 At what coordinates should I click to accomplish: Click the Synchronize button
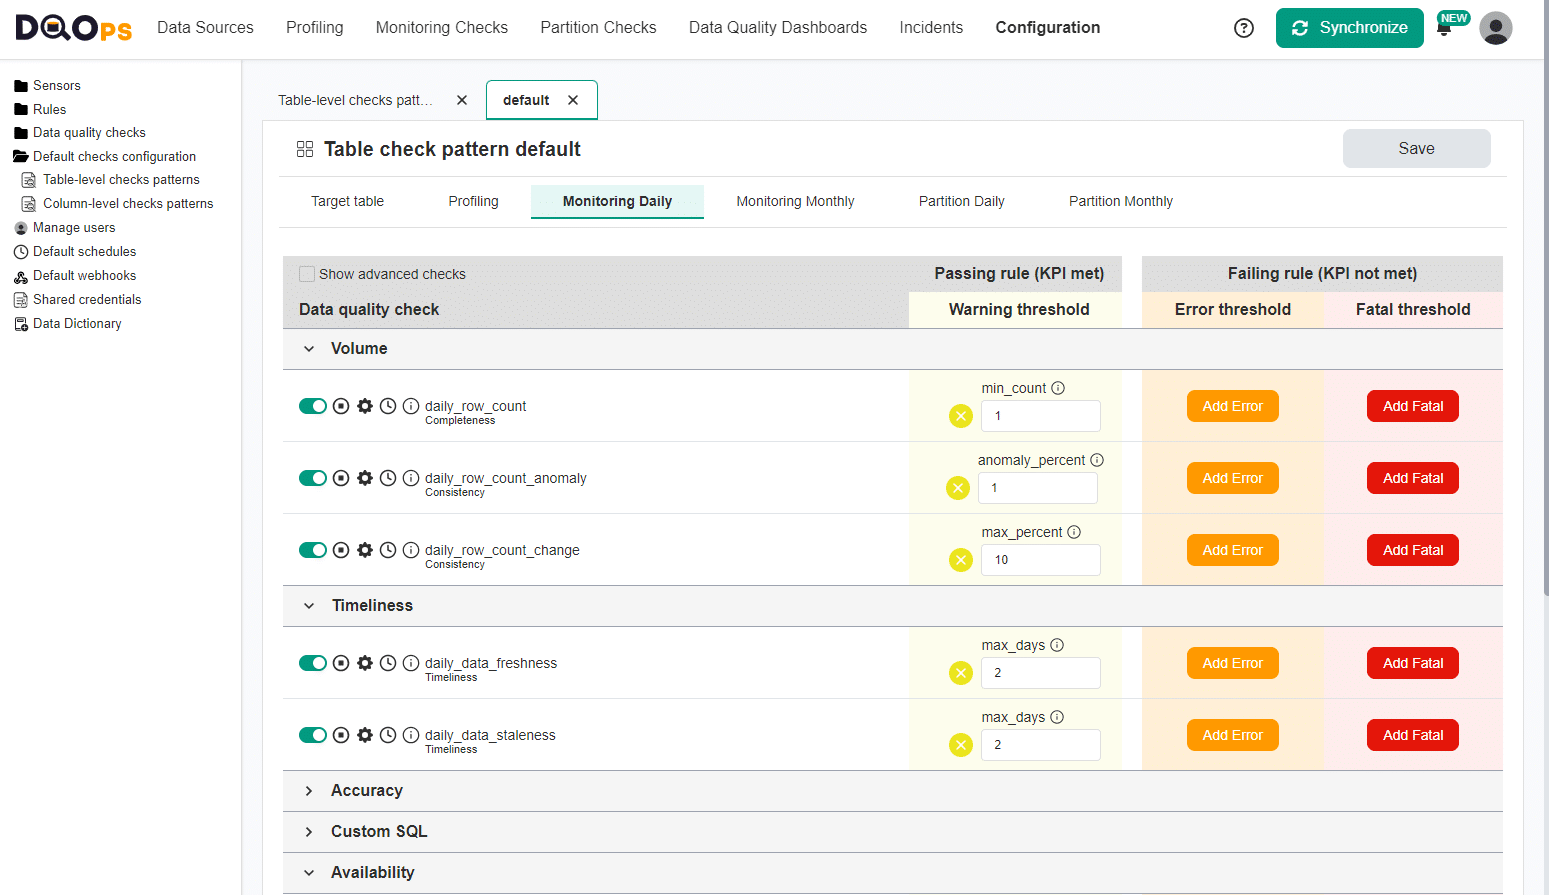coord(1349,28)
